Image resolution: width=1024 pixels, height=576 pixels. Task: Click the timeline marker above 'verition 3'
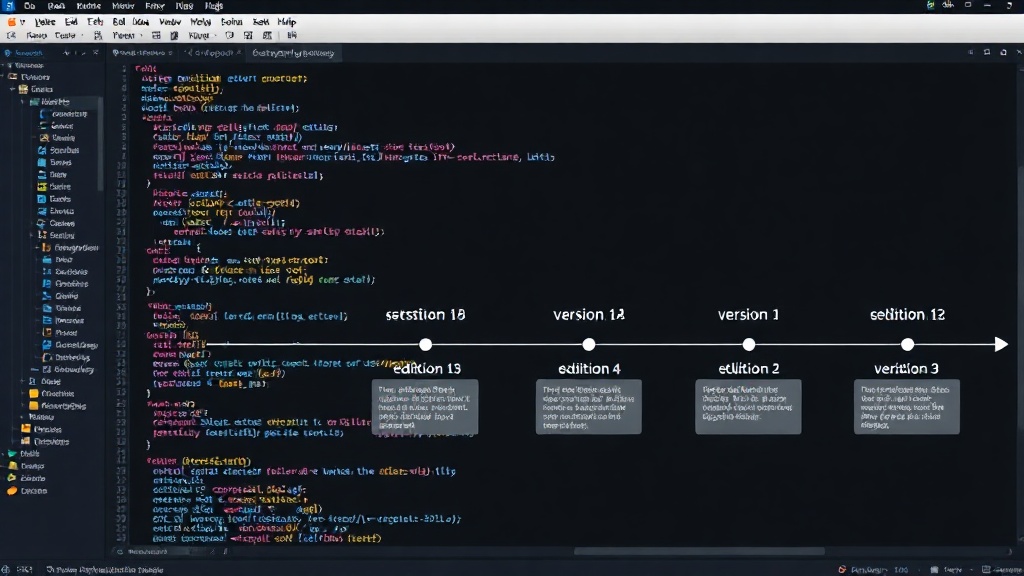click(x=907, y=344)
